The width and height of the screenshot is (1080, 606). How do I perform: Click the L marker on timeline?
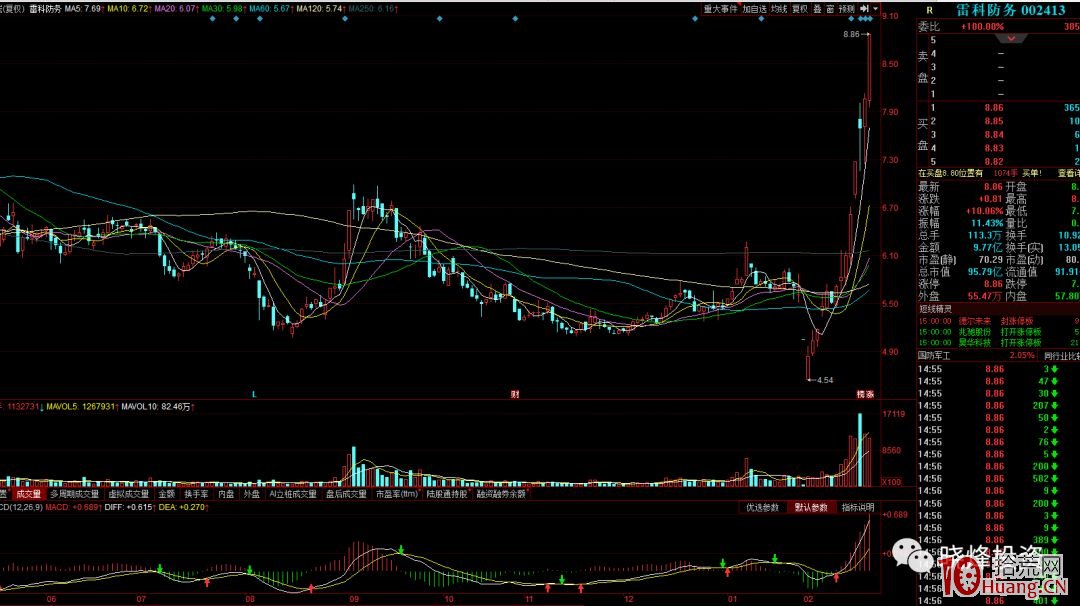pyautogui.click(x=253, y=394)
